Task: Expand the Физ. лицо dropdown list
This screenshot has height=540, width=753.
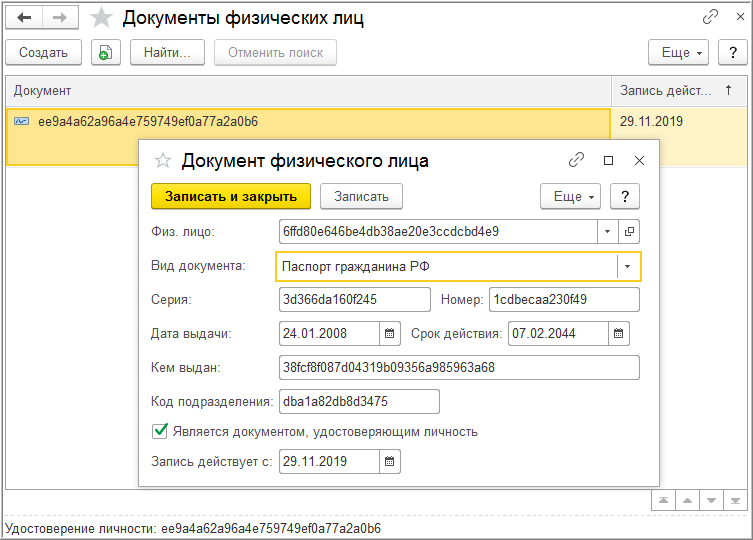Action: [608, 231]
